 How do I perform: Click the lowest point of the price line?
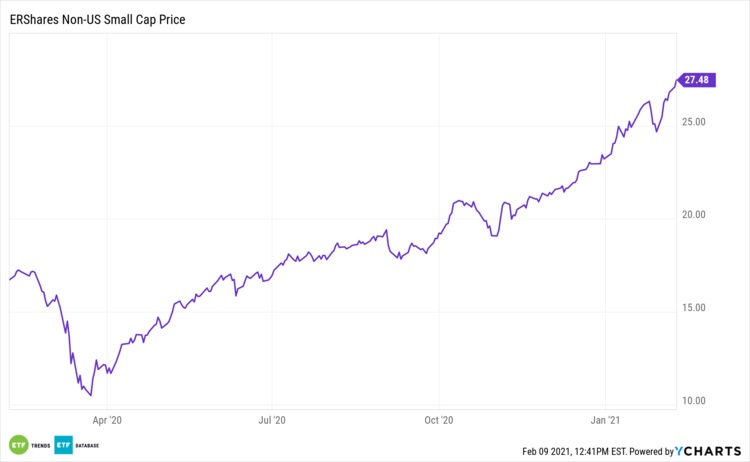[91, 395]
